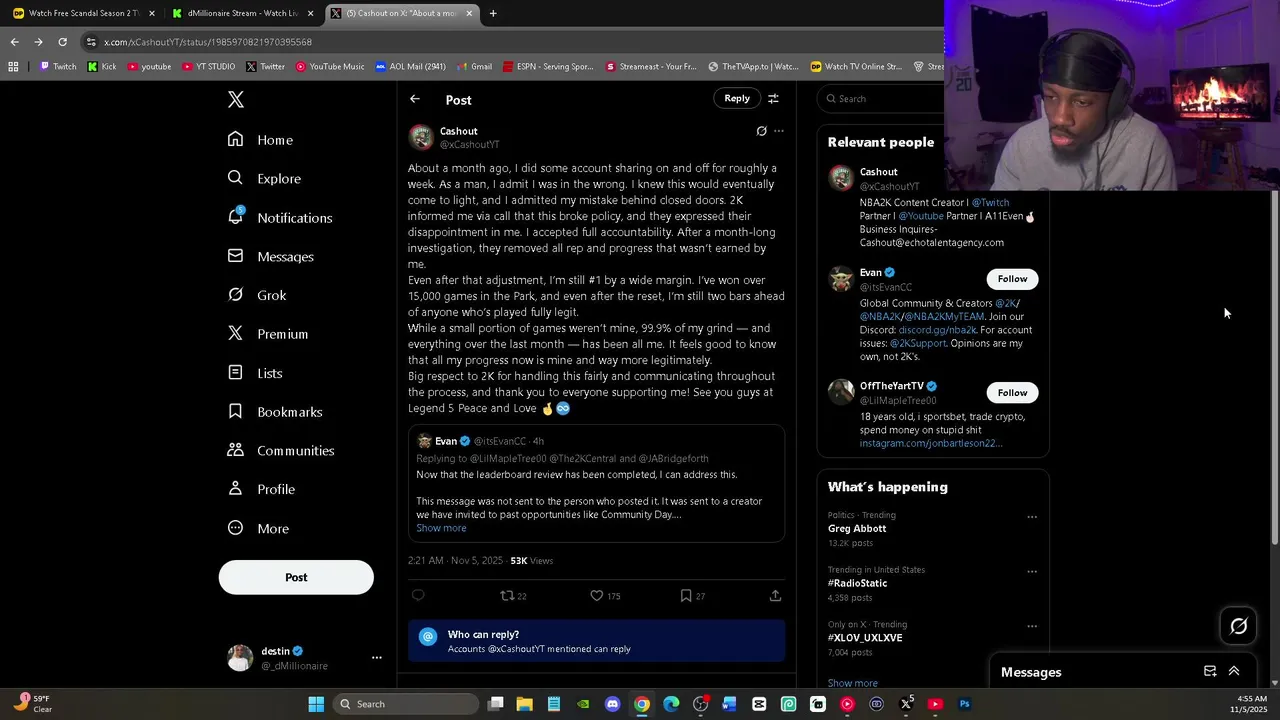Open Explore in the sidebar

pyautogui.click(x=264, y=178)
